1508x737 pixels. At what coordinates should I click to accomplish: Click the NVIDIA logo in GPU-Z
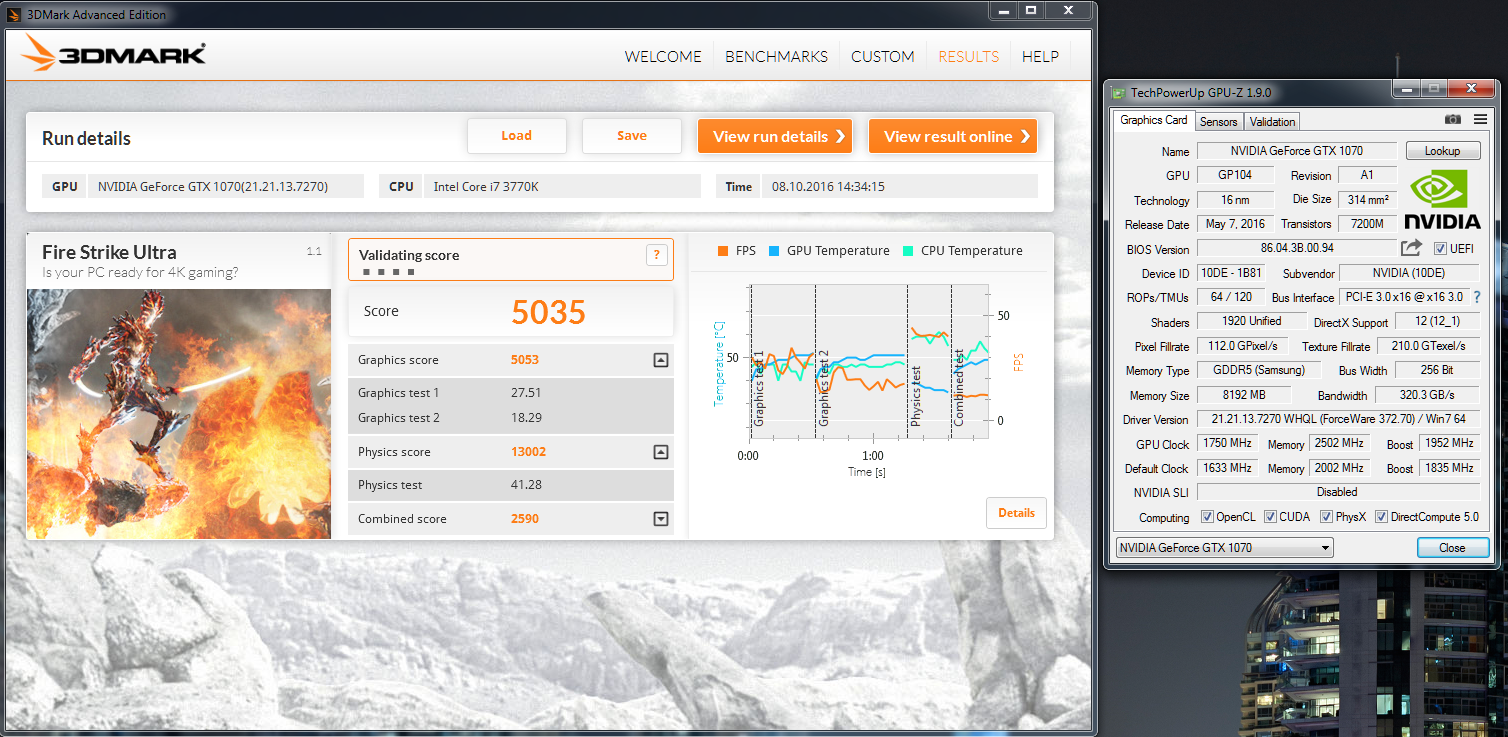1441,200
